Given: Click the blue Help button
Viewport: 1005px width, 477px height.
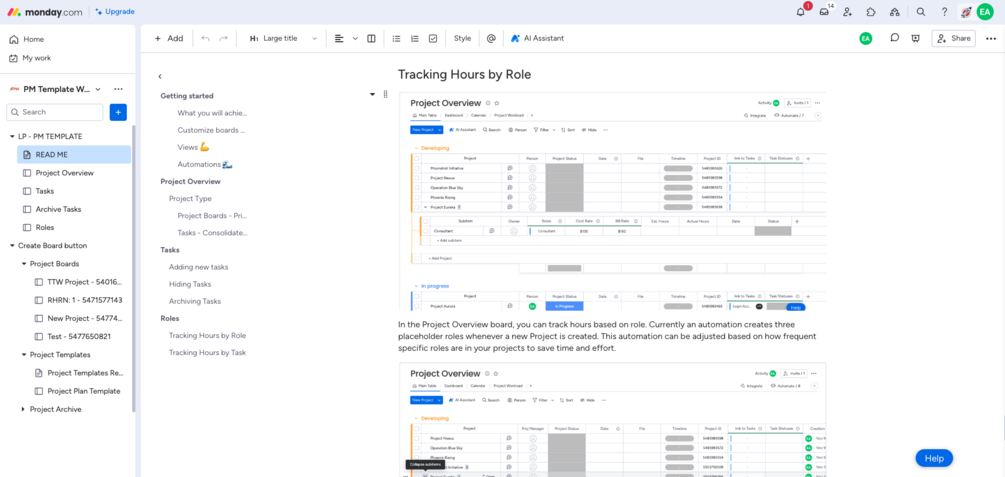Looking at the screenshot, I should click(934, 458).
